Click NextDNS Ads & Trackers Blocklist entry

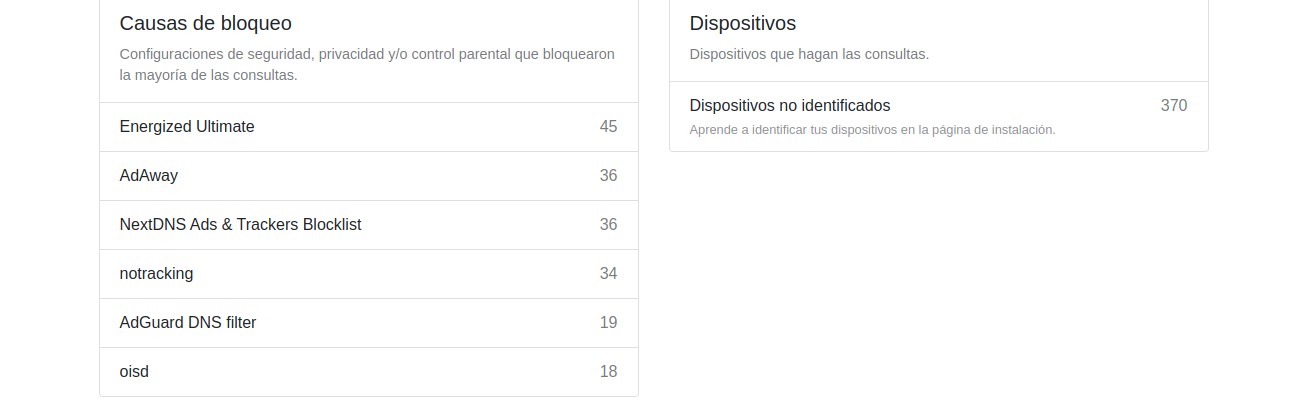(240, 225)
